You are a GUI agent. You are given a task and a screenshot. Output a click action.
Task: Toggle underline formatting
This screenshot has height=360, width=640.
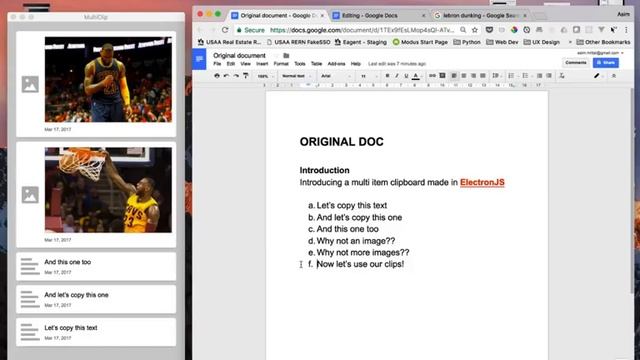click(406, 76)
